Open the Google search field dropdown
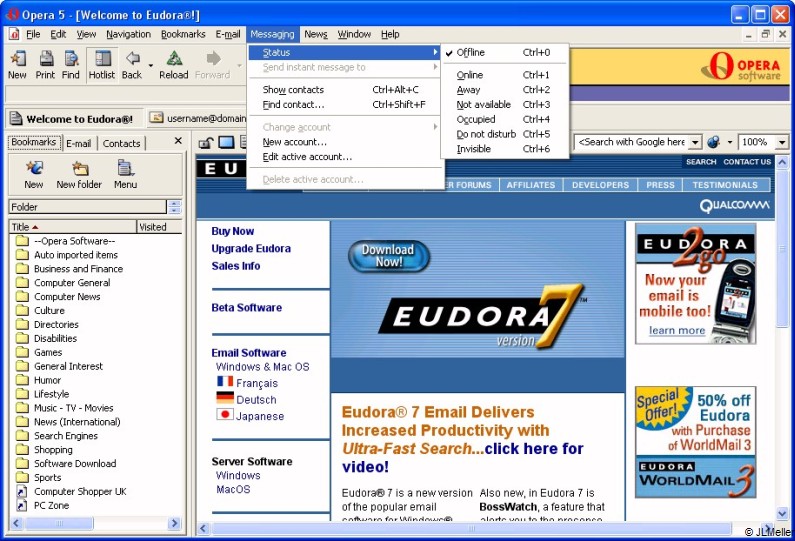The image size is (795, 541). click(696, 142)
